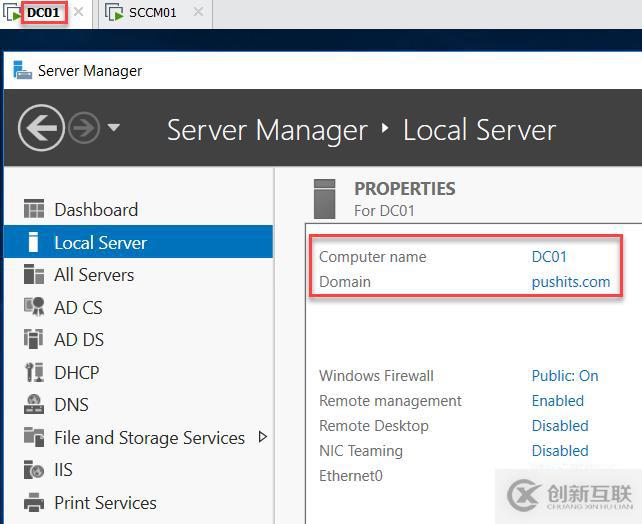Click the IIS web server icon

34,469
